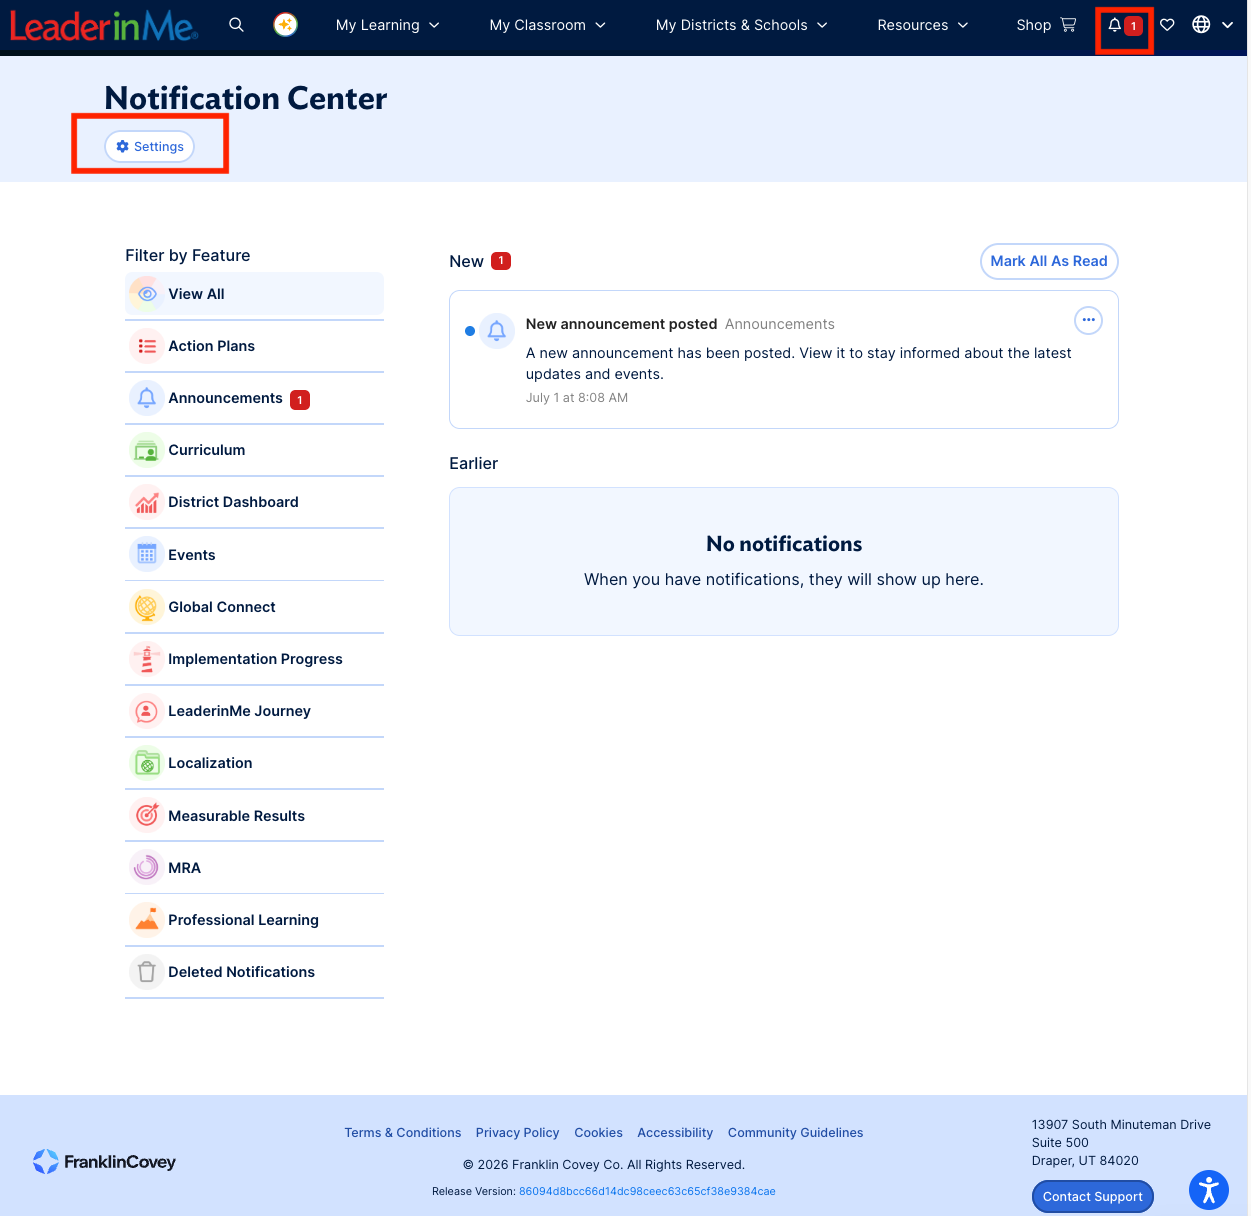
Task: Click the LeaderinMe logo
Action: [104, 26]
